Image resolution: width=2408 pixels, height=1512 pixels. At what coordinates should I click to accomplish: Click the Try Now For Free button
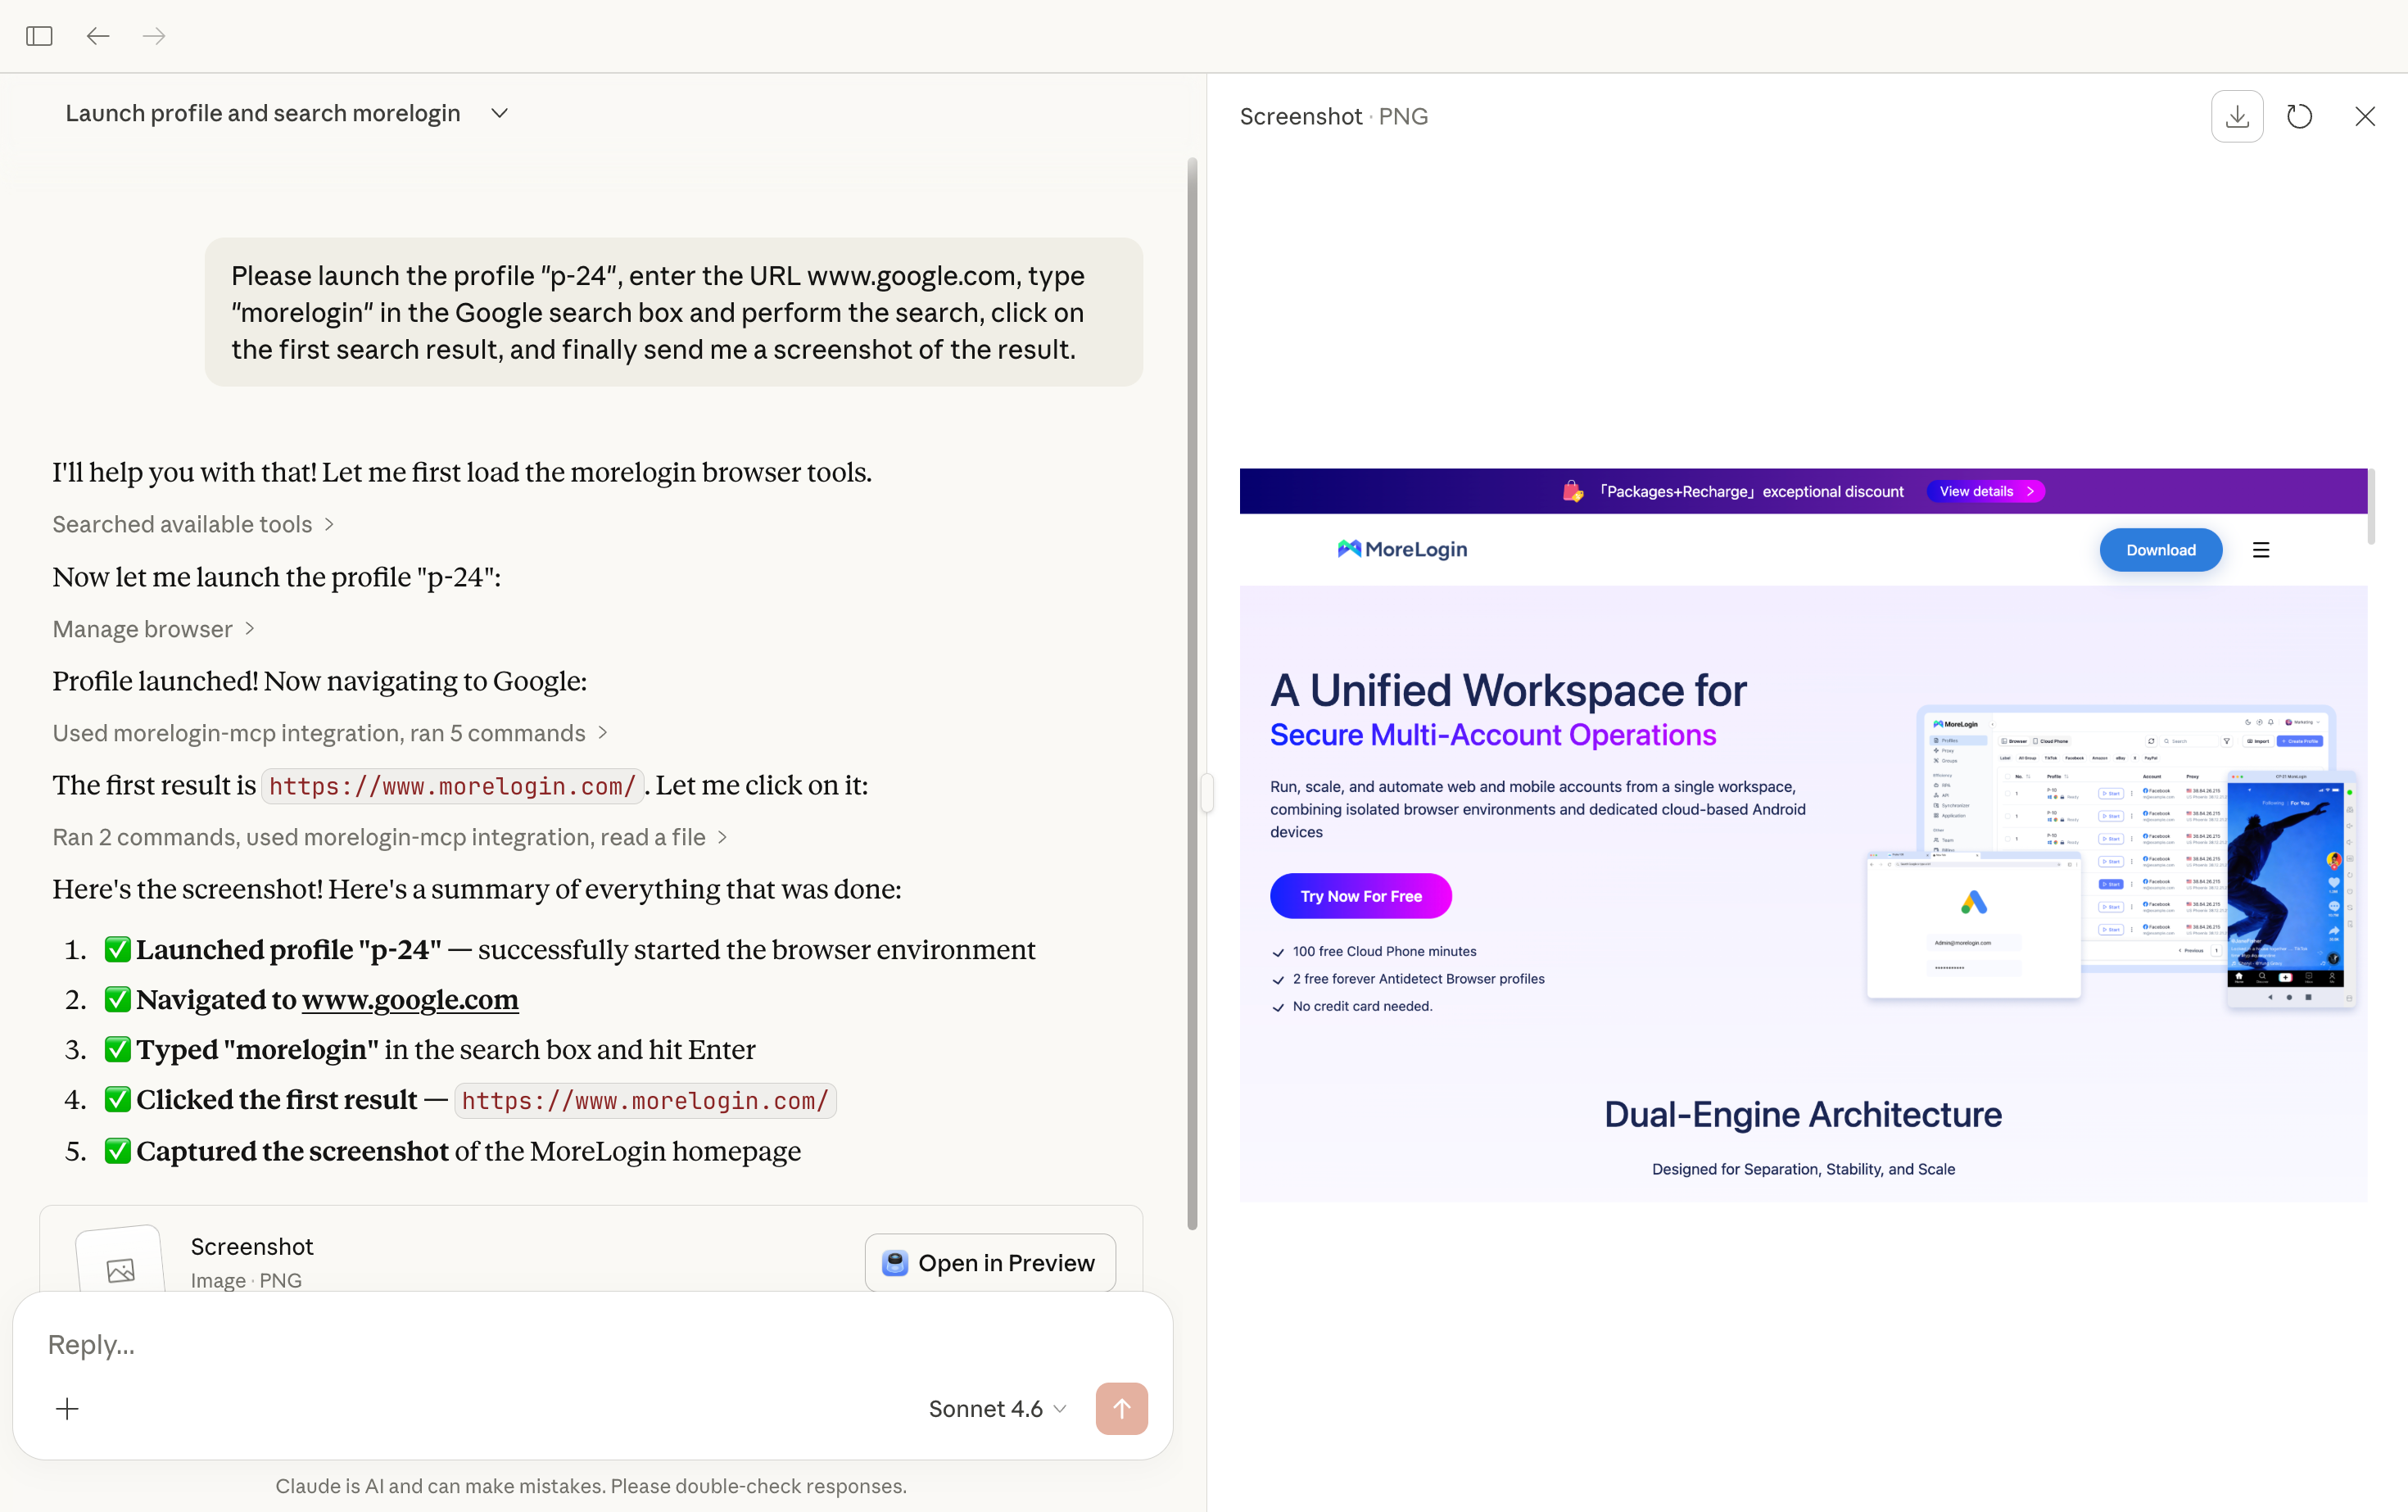pyautogui.click(x=1360, y=896)
